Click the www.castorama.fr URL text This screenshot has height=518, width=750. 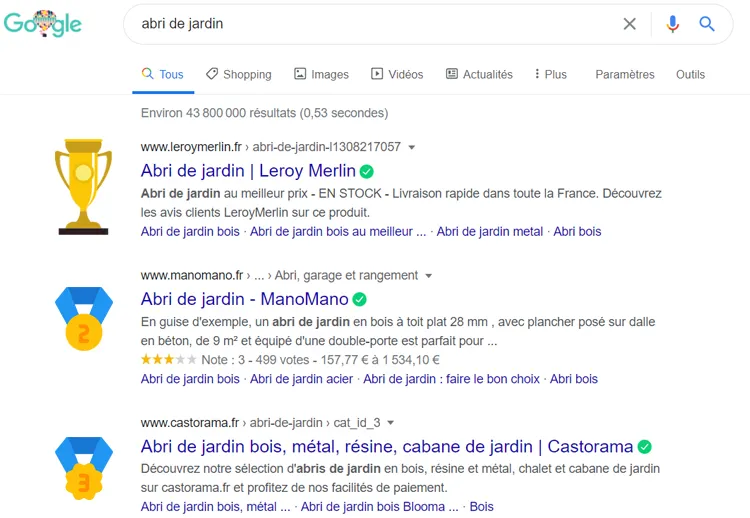pyautogui.click(x=189, y=423)
